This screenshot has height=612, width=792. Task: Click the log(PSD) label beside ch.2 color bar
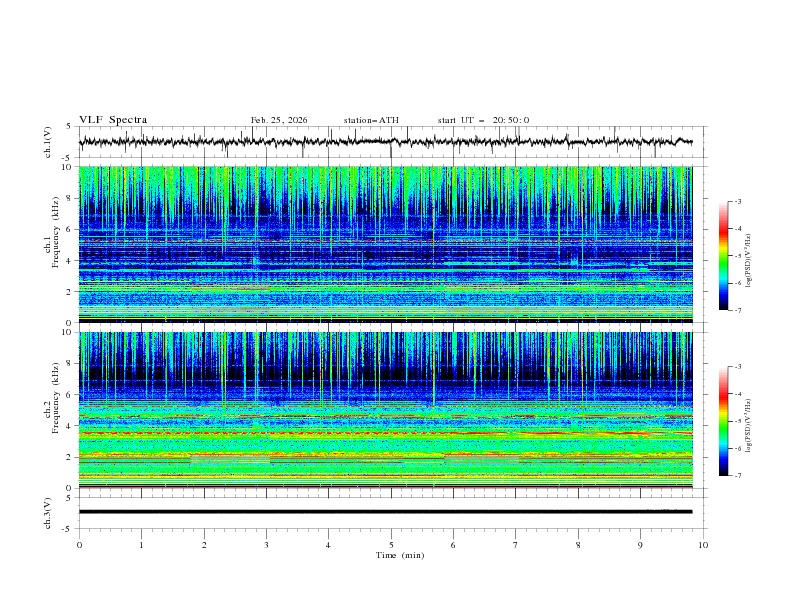[x=748, y=425]
